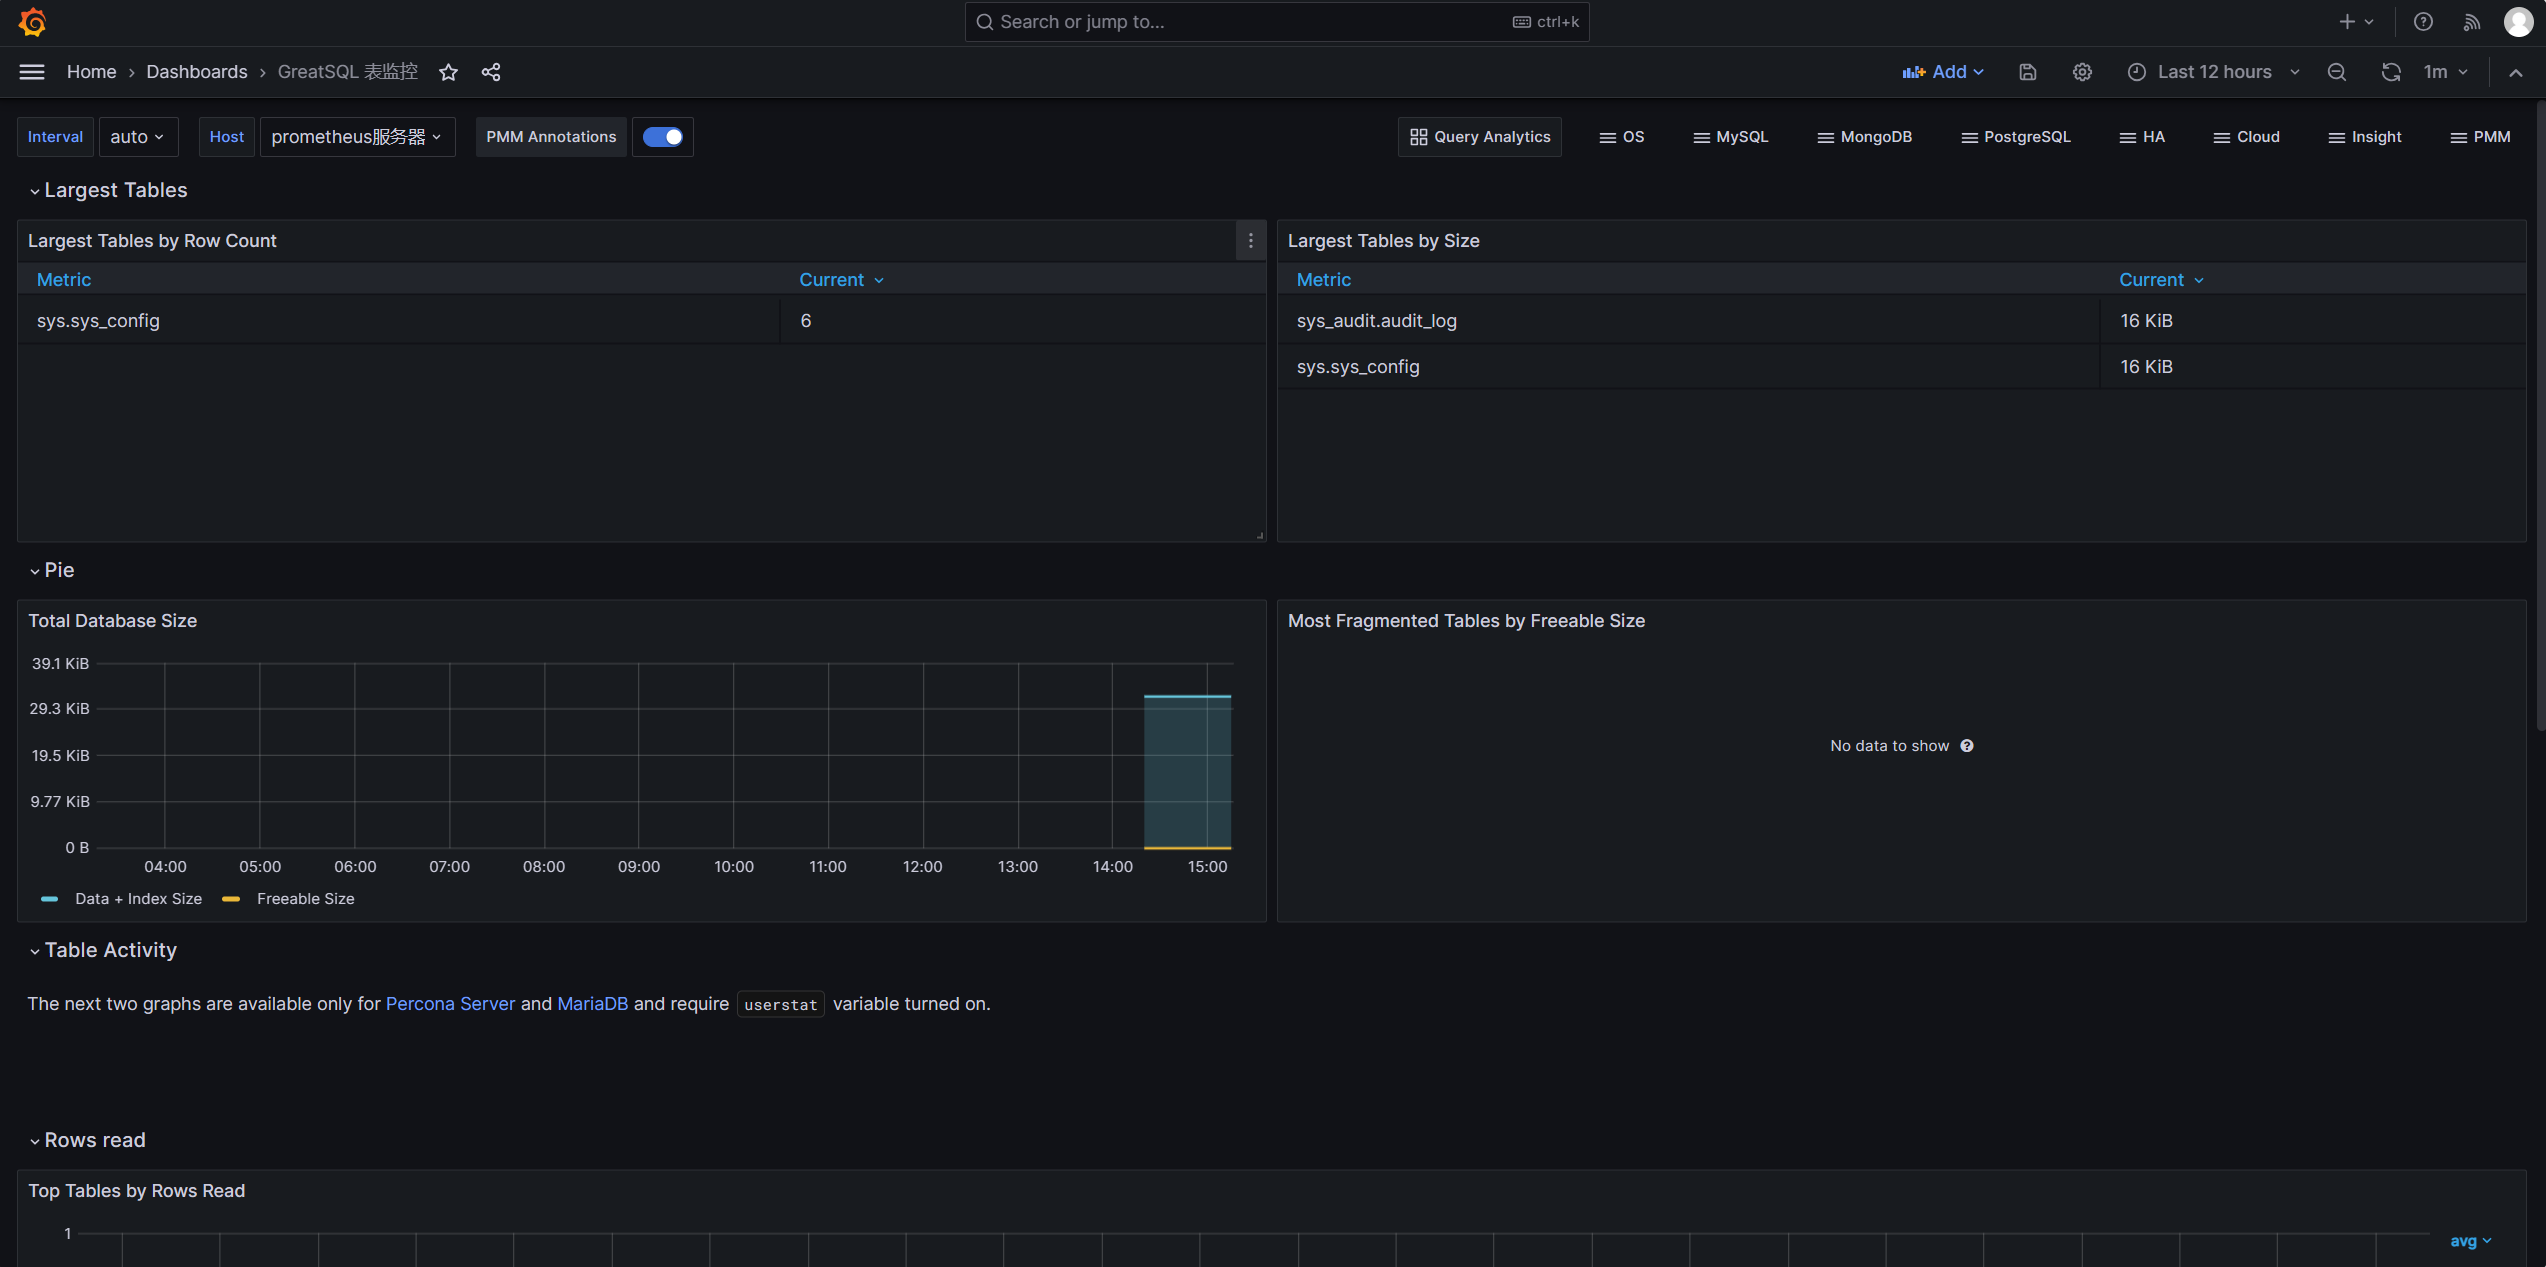The height and width of the screenshot is (1267, 2546).
Task: Toggle the PMM Annotations switch
Action: (x=662, y=137)
